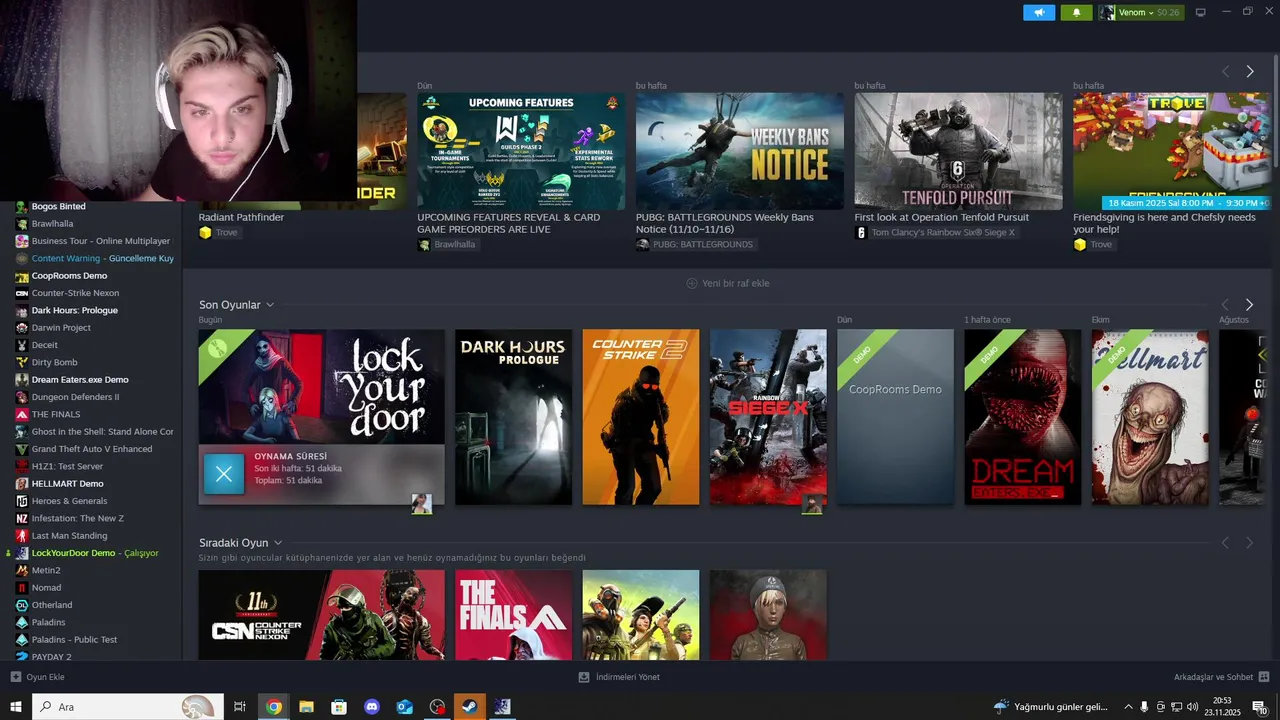Image resolution: width=1280 pixels, height=720 pixels.
Task: Show hidden system tray icons chevron
Action: pos(1129,707)
